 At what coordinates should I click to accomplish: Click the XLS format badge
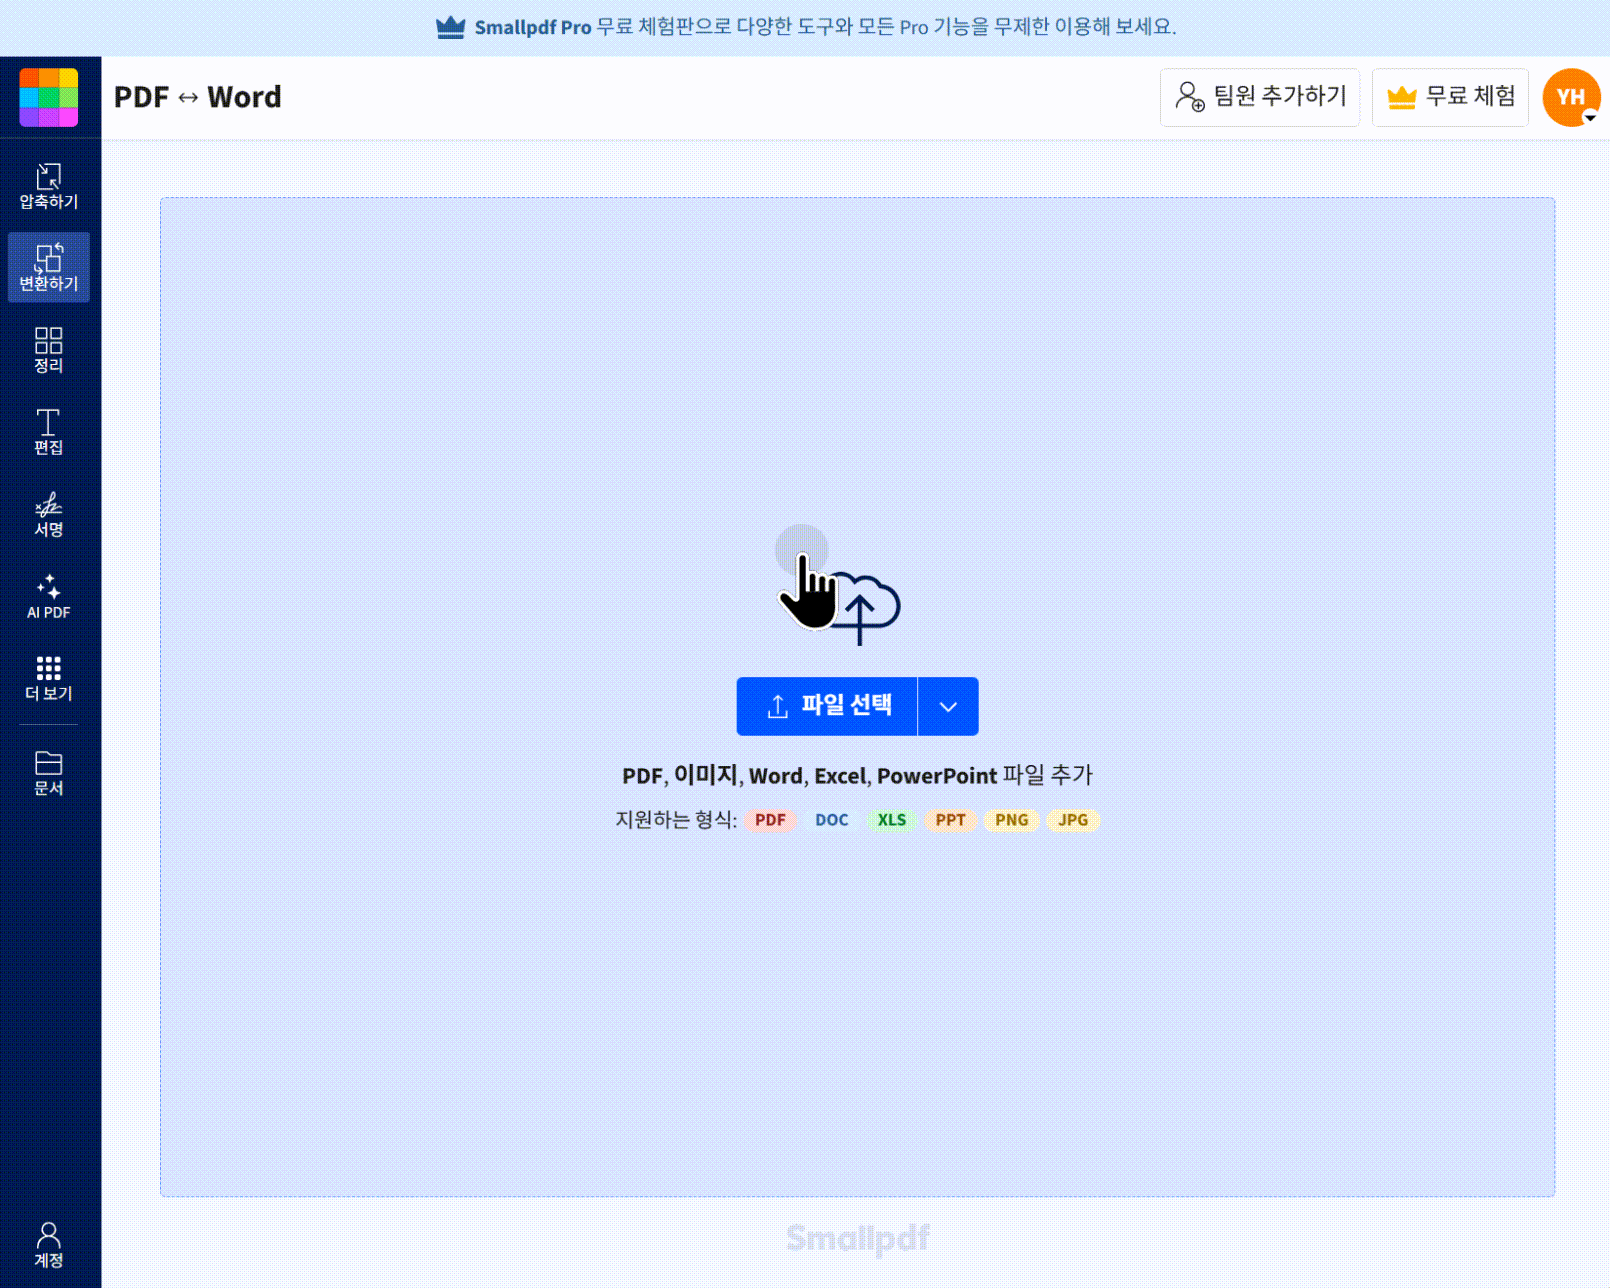click(891, 820)
